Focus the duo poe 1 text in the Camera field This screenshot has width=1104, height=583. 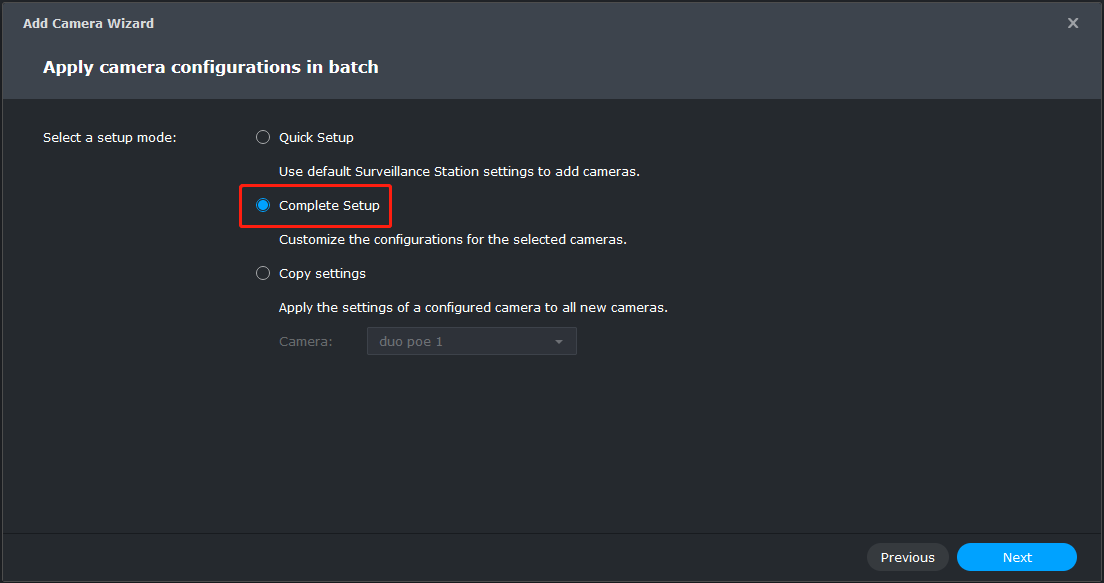click(x=410, y=341)
